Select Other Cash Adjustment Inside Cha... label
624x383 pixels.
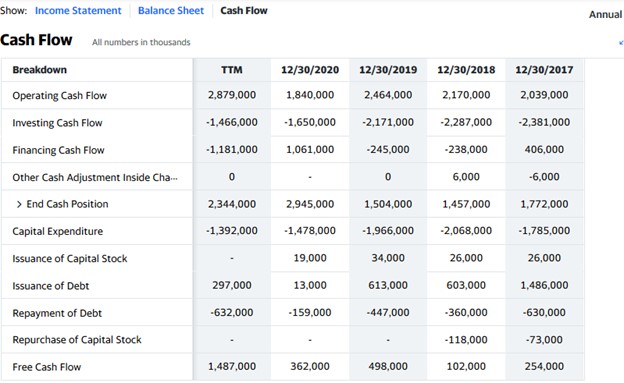(95, 177)
